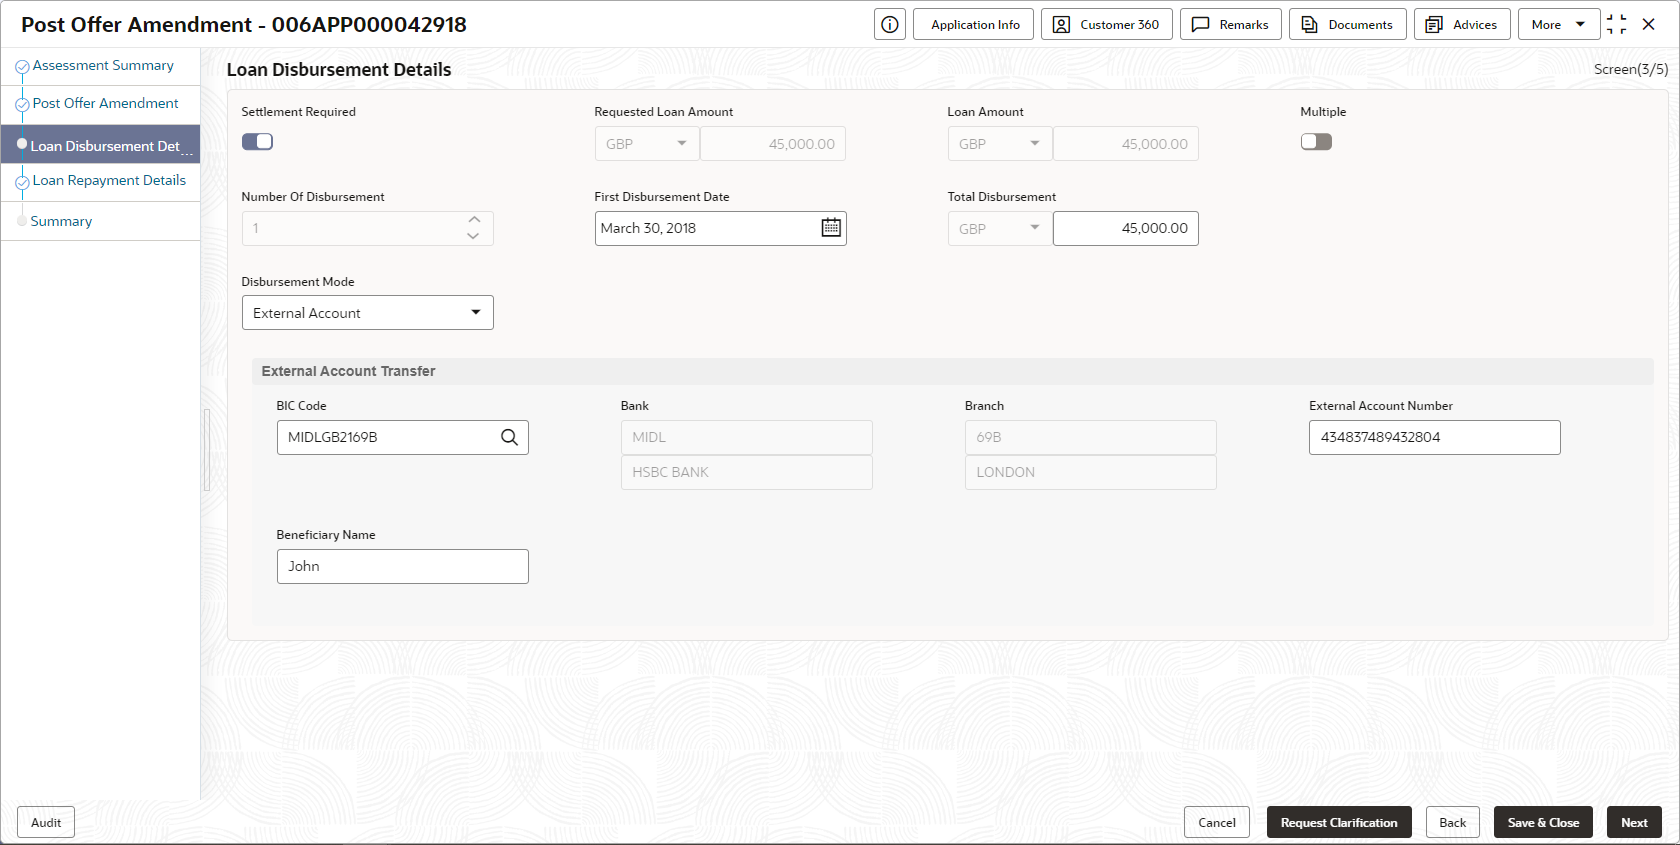The width and height of the screenshot is (1680, 845).
Task: Click the Requested Loan Amount 45,000.00 field
Action: 773,144
